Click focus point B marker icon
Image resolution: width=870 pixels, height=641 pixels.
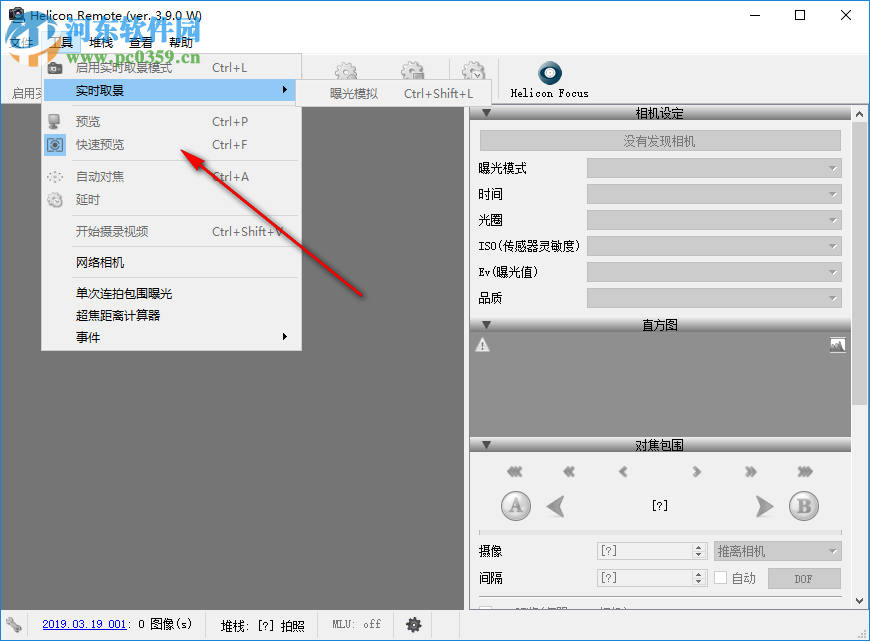pos(805,506)
